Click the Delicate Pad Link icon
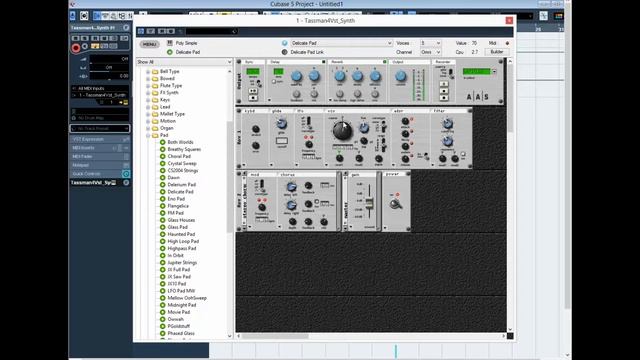This screenshot has height=360, width=640. (284, 52)
